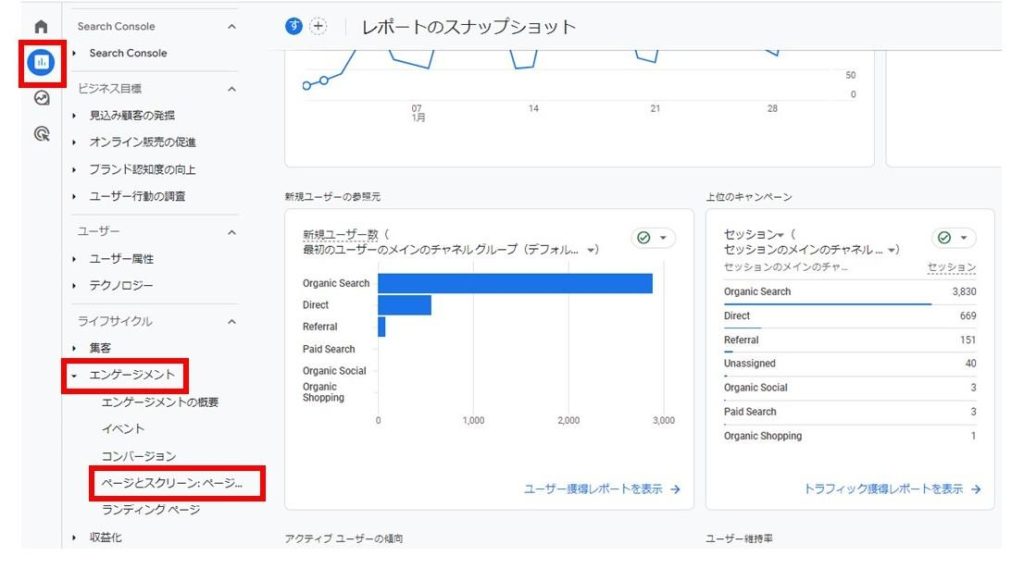Click the Referral bar in chart
The width and height of the screenshot is (1024, 569).
[x=381, y=327]
